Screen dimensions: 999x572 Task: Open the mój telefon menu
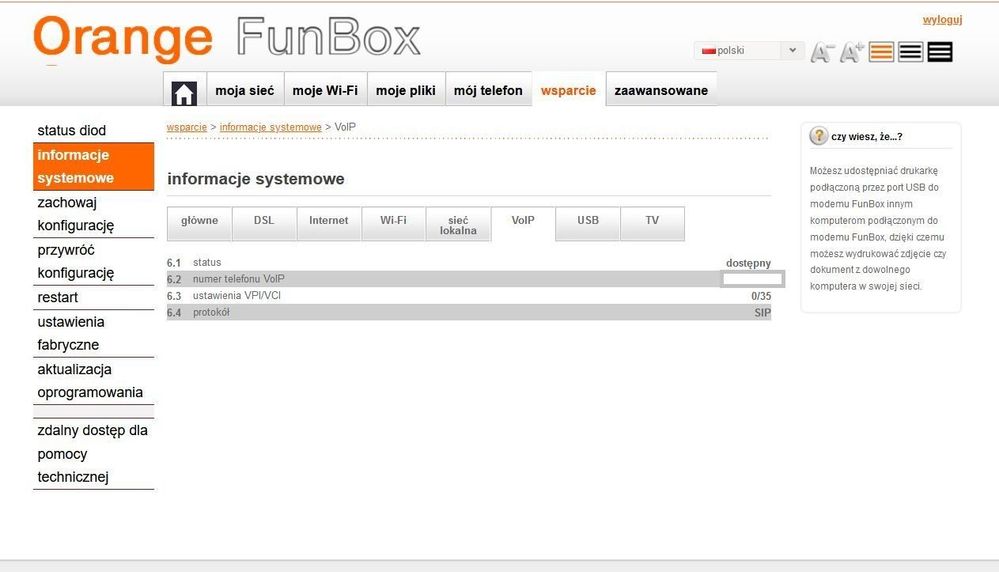point(488,90)
